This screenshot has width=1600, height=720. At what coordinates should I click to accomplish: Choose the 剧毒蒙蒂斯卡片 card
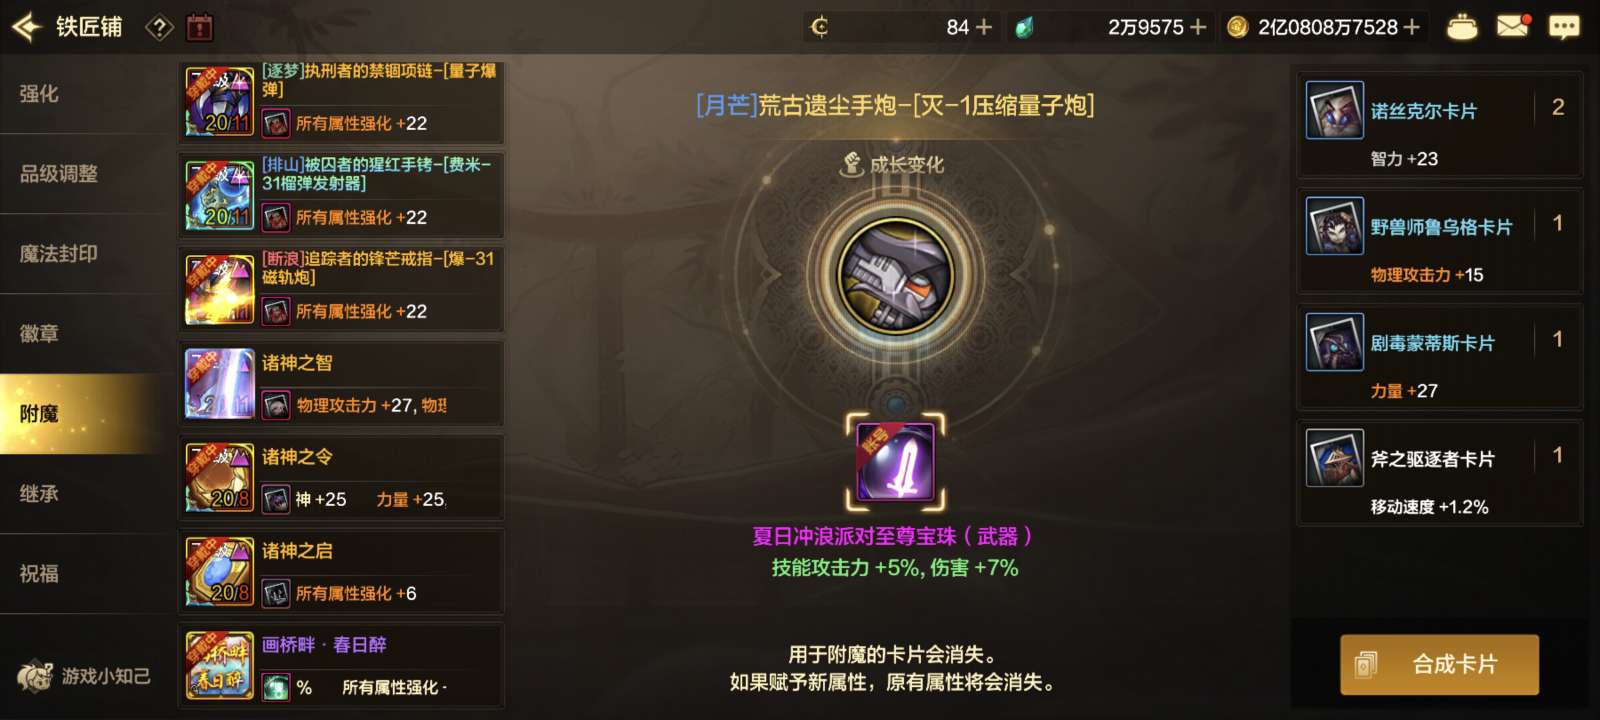click(1440, 357)
